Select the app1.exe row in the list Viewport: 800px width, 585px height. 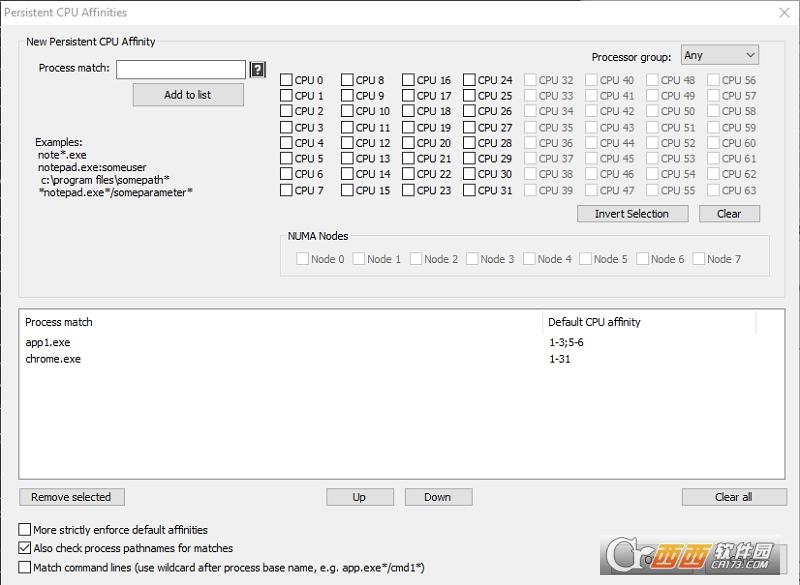(401, 342)
